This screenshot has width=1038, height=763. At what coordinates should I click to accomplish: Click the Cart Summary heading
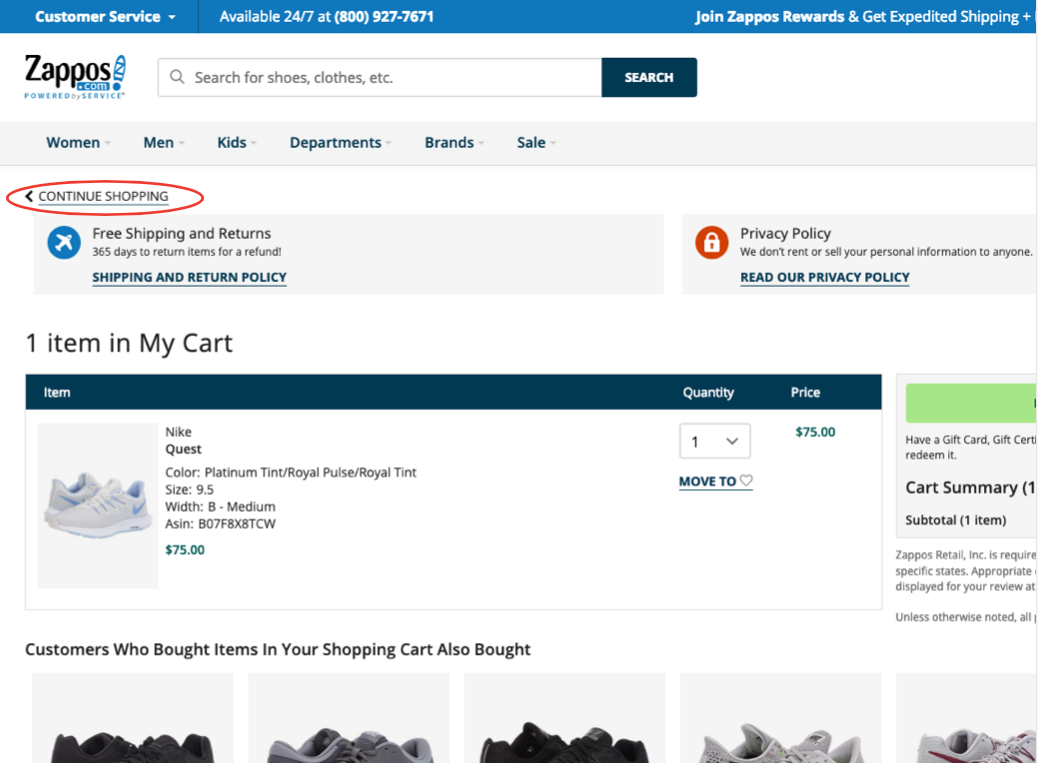[970, 488]
